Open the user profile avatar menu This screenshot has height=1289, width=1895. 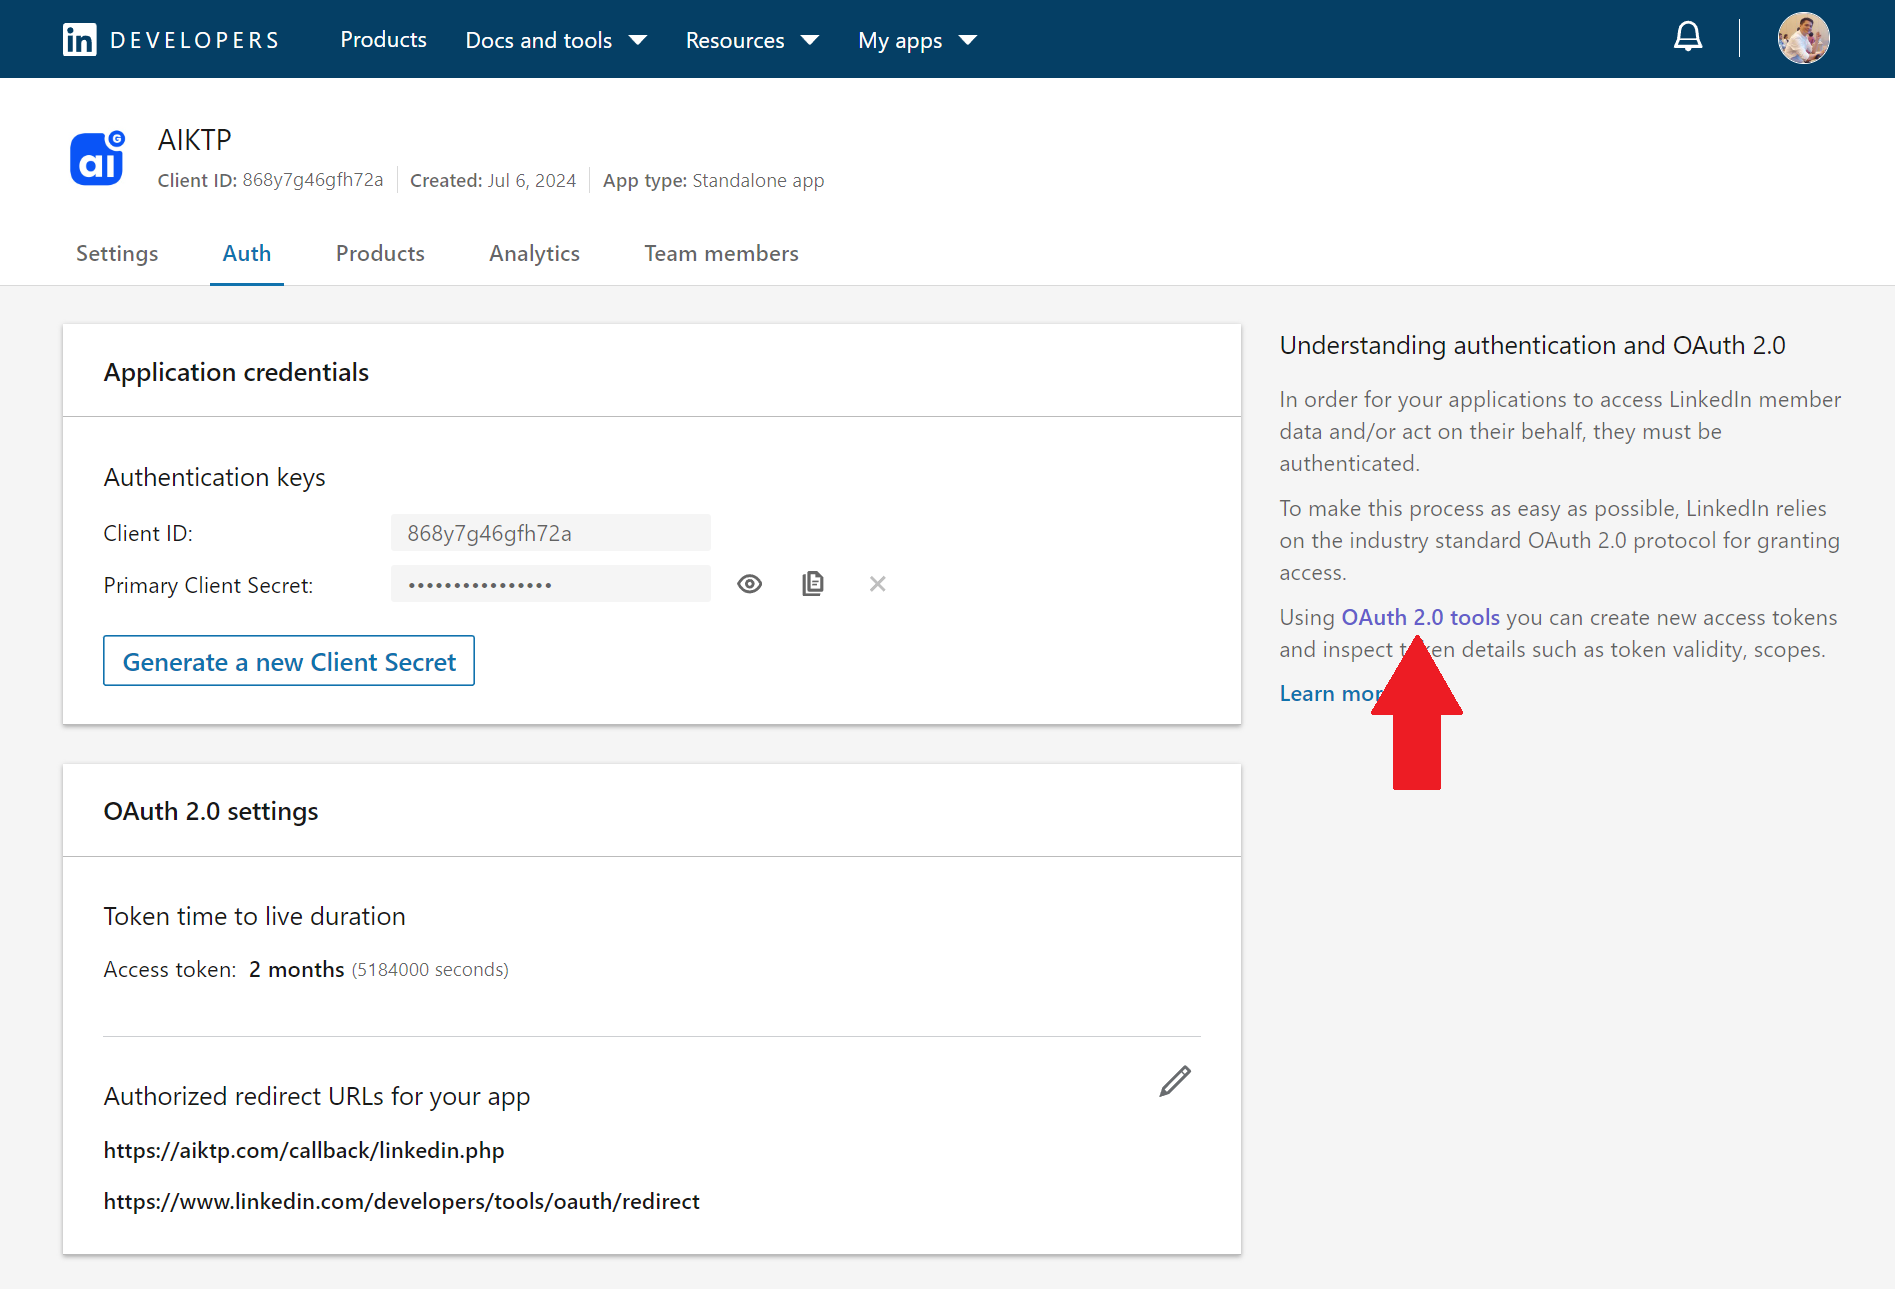pyautogui.click(x=1802, y=39)
